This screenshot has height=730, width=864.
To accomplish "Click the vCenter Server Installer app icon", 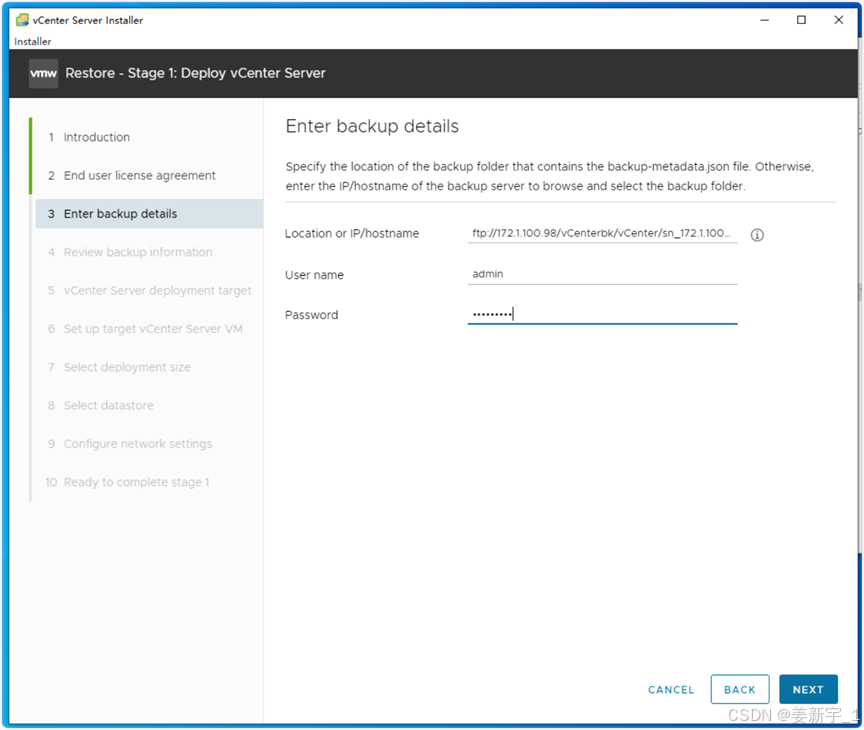I will click(22, 20).
